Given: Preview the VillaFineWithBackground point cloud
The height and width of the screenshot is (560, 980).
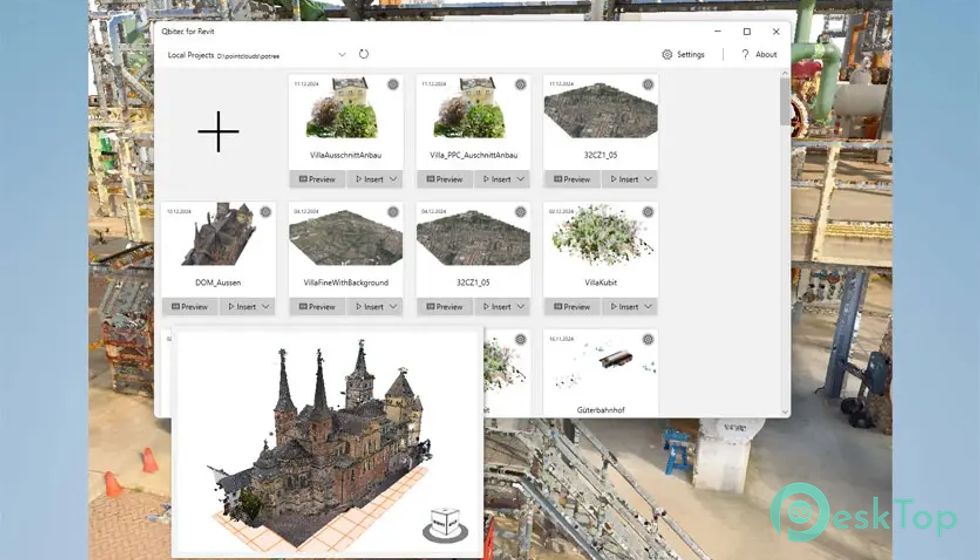Looking at the screenshot, I should tap(317, 307).
